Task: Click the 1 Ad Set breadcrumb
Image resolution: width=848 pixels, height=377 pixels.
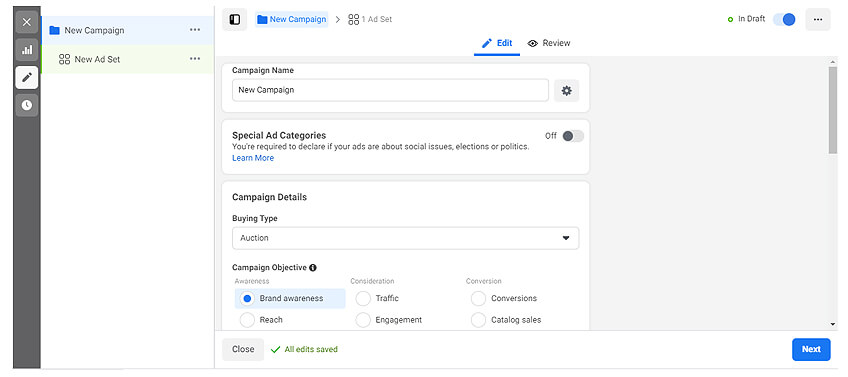Action: point(370,19)
